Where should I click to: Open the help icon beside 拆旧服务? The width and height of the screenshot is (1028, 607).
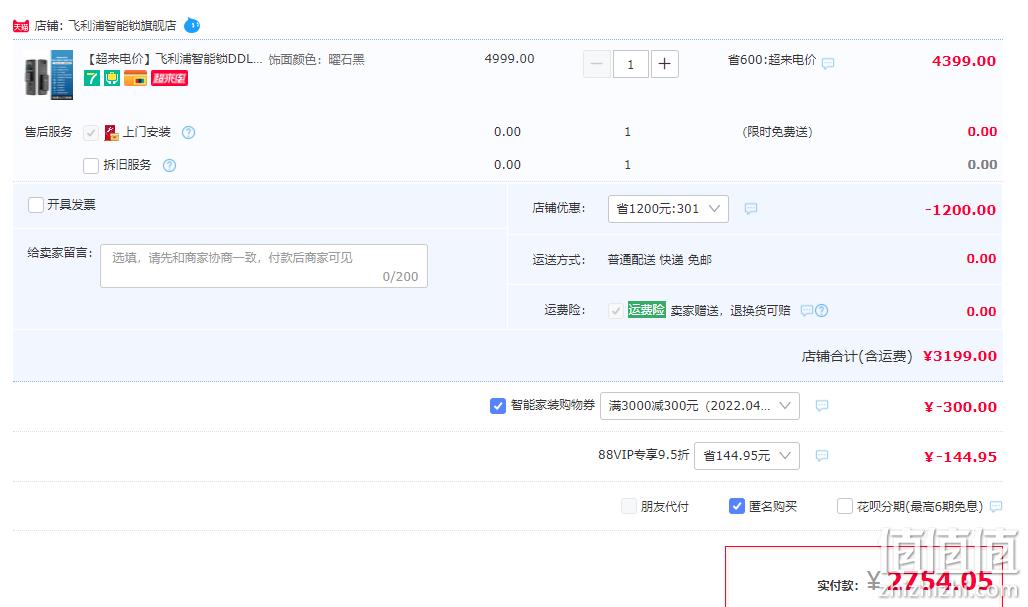pyautogui.click(x=169, y=165)
